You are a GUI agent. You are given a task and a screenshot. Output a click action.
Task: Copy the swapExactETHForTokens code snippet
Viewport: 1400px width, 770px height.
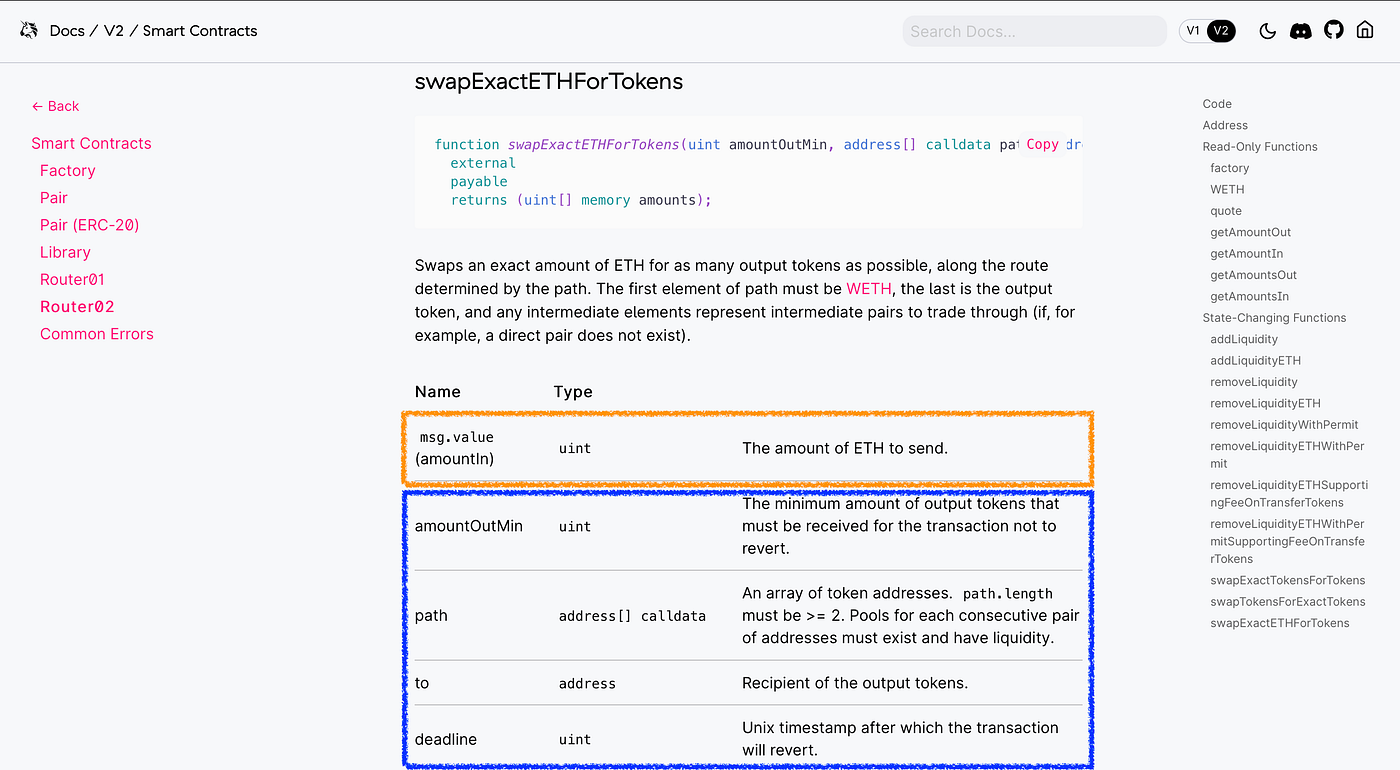1042,144
